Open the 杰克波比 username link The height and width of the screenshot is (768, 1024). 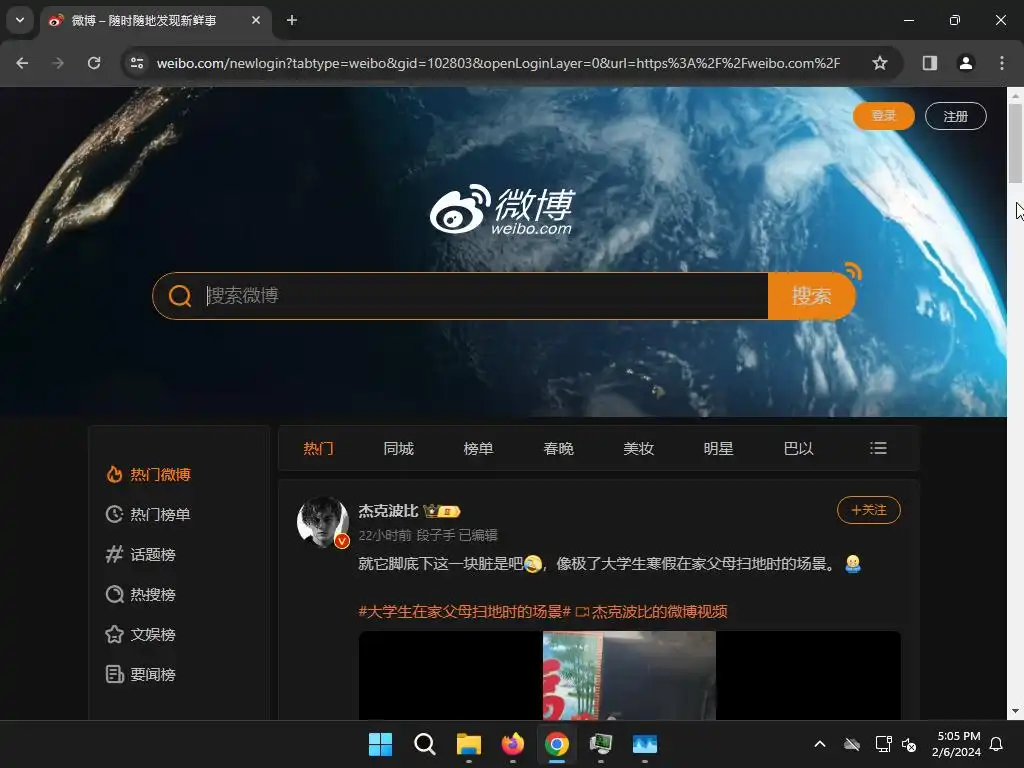(388, 511)
